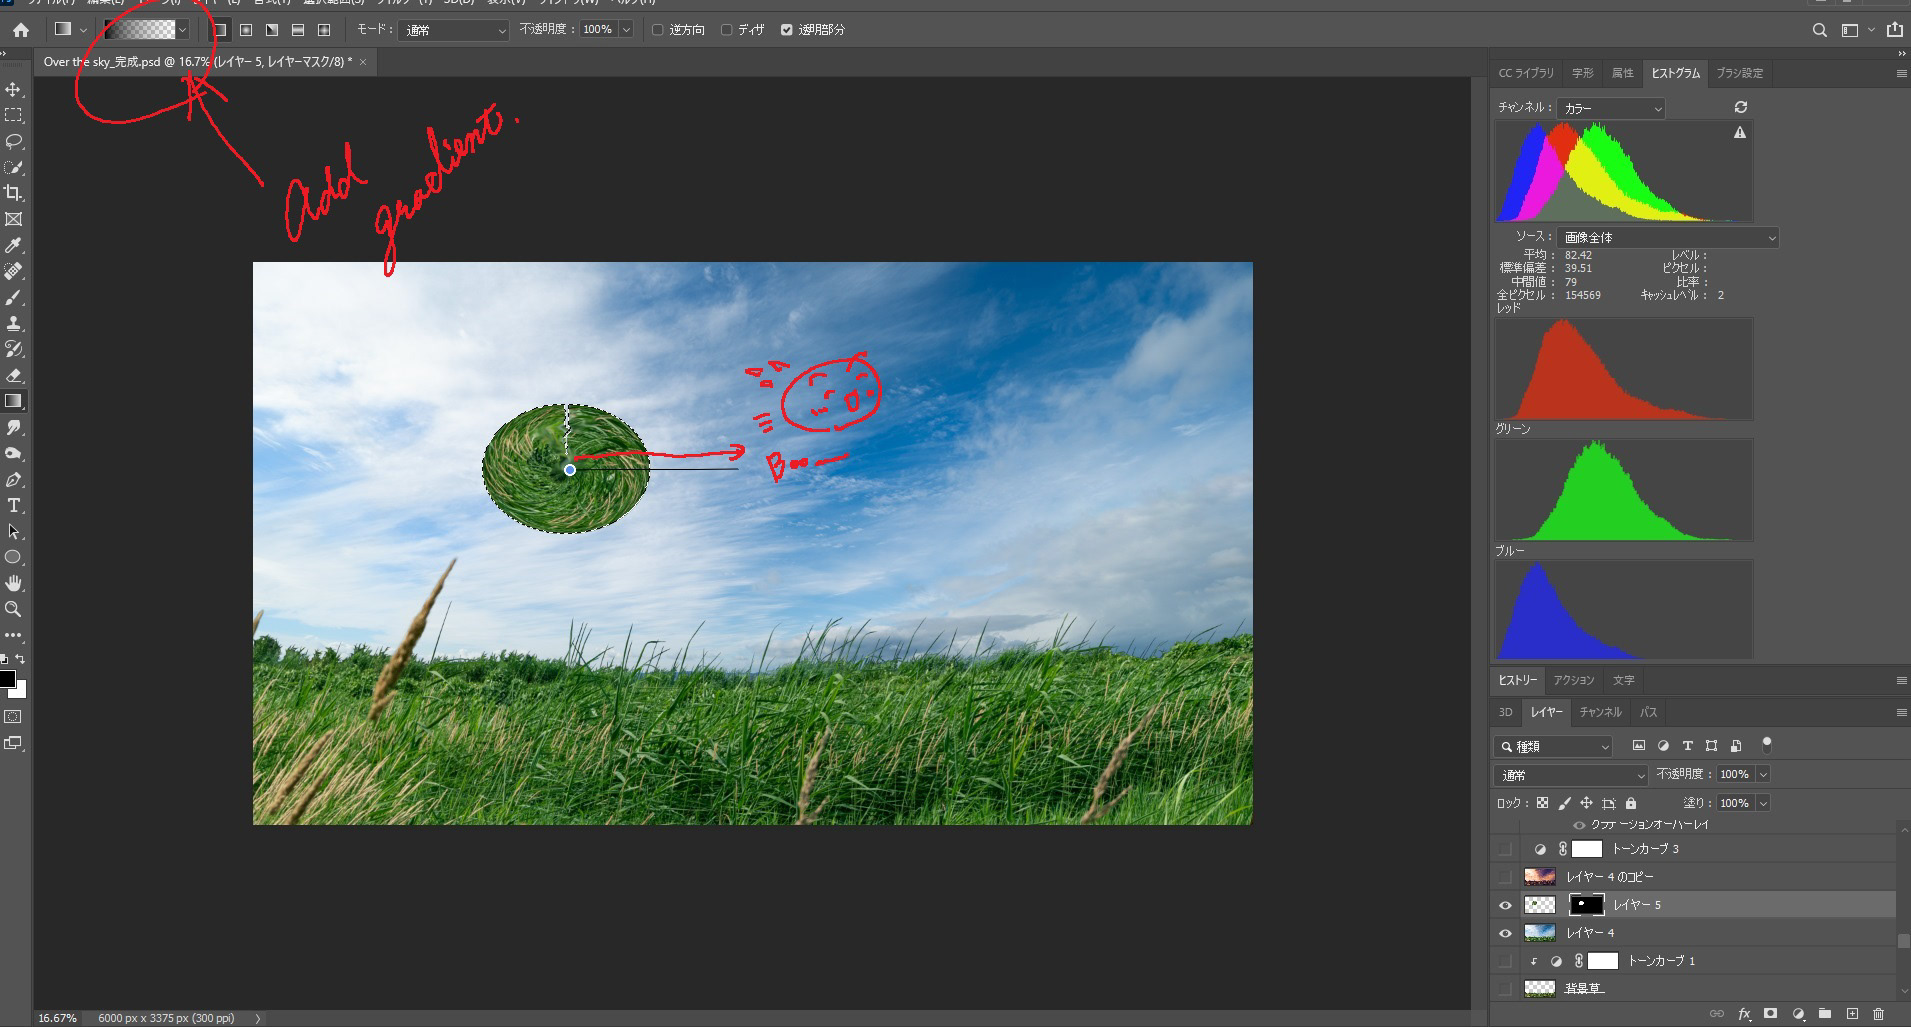Swap foreground and background colors
Image resolution: width=1911 pixels, height=1027 pixels.
tap(20, 659)
